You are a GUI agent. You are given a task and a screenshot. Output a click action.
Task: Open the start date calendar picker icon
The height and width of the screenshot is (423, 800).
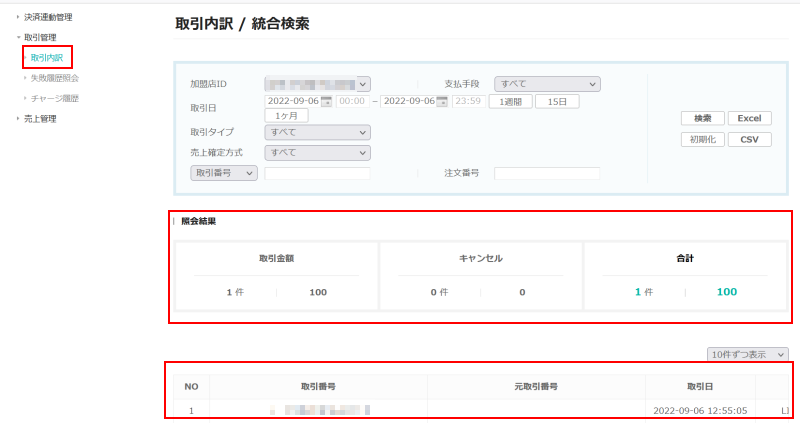(326, 102)
